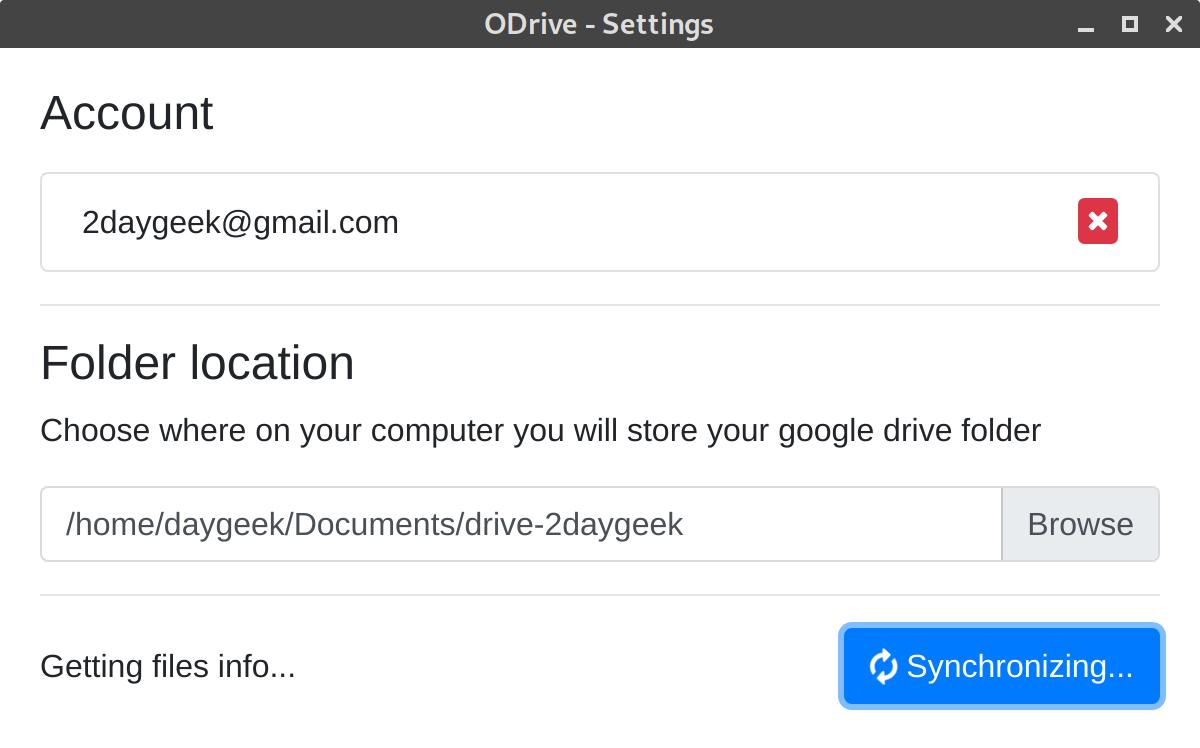
Task: Minimize the ODrive Settings window
Action: [1085, 24]
